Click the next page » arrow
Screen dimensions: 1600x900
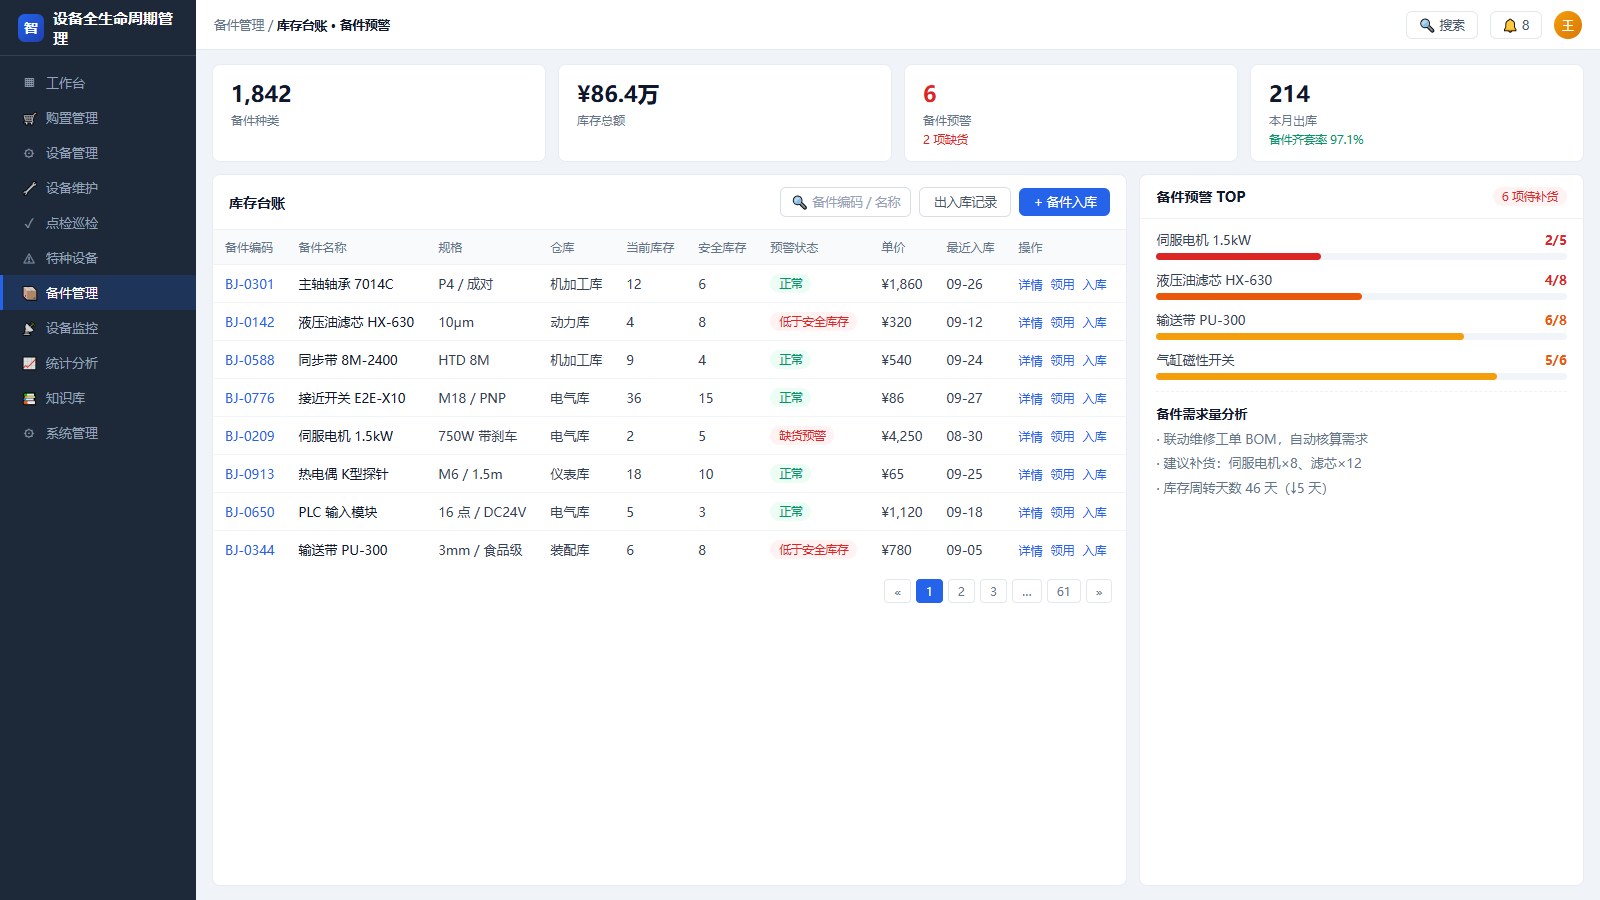(x=1098, y=591)
